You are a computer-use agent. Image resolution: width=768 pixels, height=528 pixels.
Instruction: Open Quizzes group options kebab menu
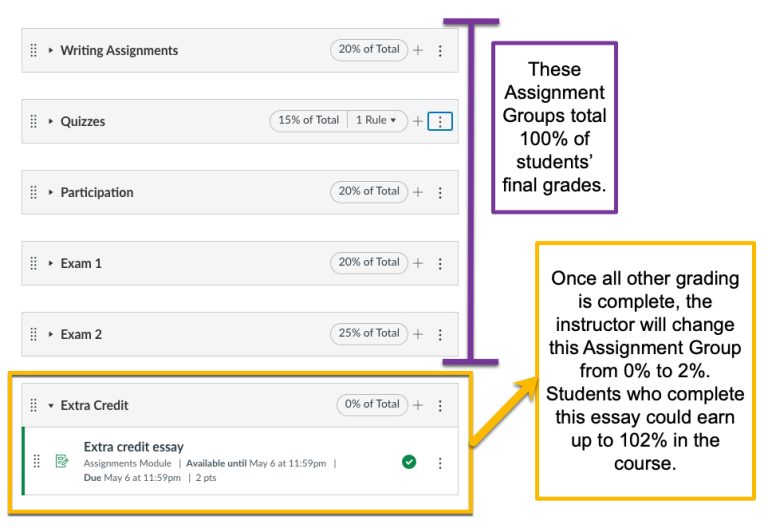coord(440,121)
